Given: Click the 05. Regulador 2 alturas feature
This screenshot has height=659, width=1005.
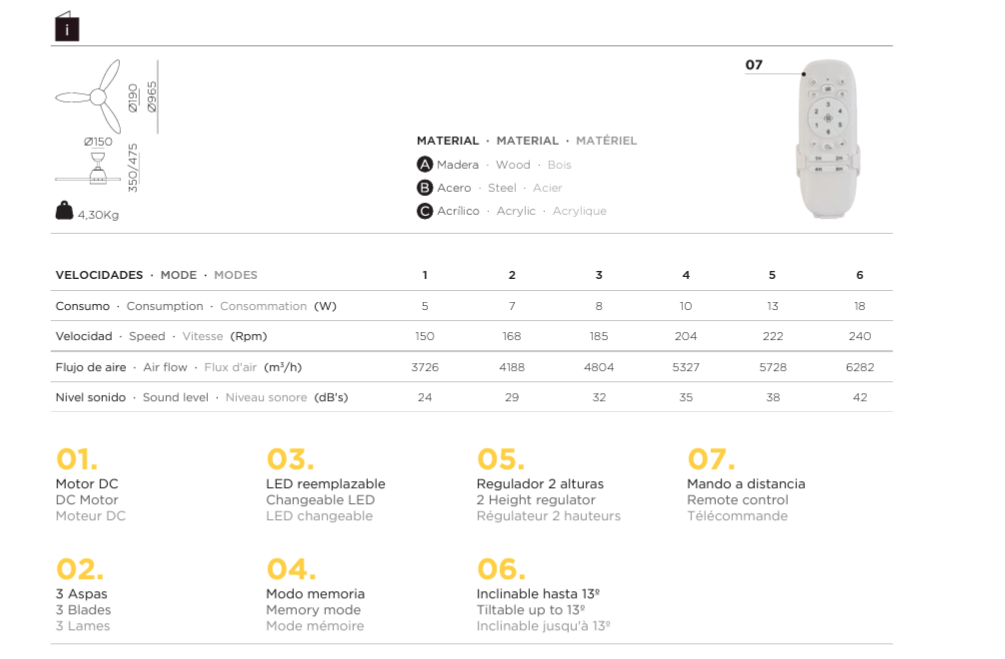Looking at the screenshot, I should click(x=549, y=485).
